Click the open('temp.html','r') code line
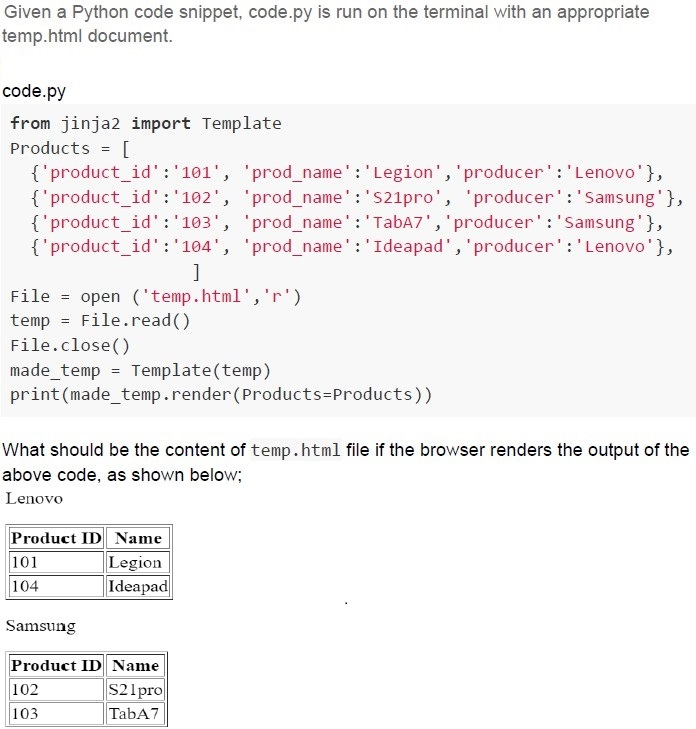The image size is (696, 729). 156,296
